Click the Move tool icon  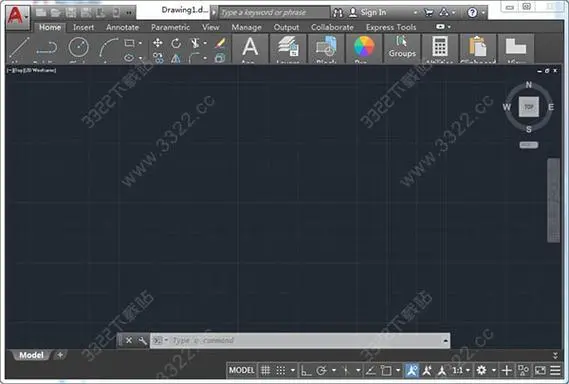pyautogui.click(x=157, y=43)
